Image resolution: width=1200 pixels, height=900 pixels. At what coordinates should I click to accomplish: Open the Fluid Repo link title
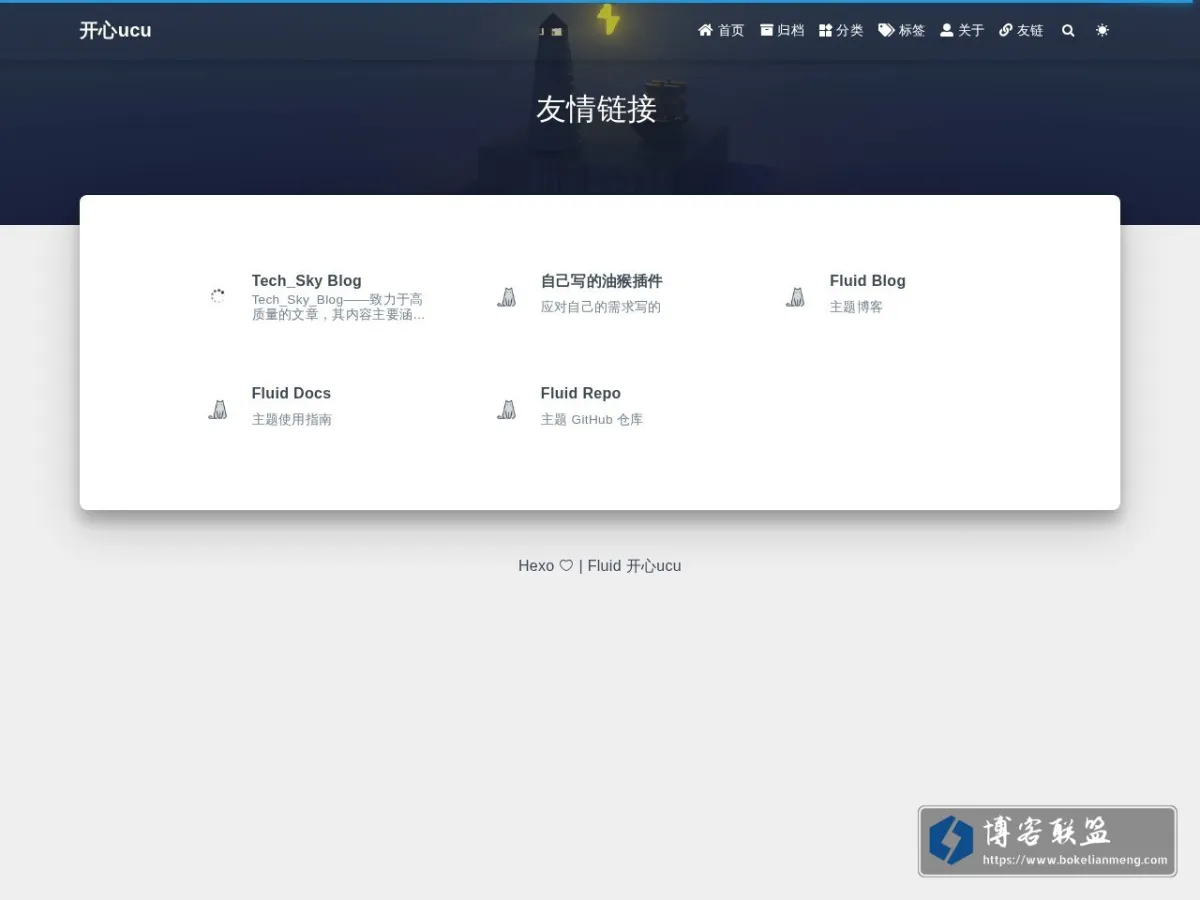click(x=581, y=393)
